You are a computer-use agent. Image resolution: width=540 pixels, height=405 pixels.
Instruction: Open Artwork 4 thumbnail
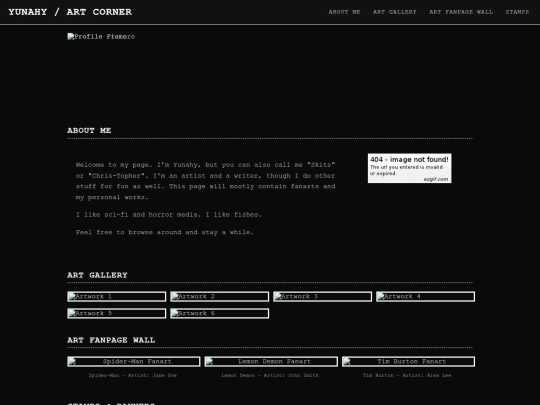425,297
